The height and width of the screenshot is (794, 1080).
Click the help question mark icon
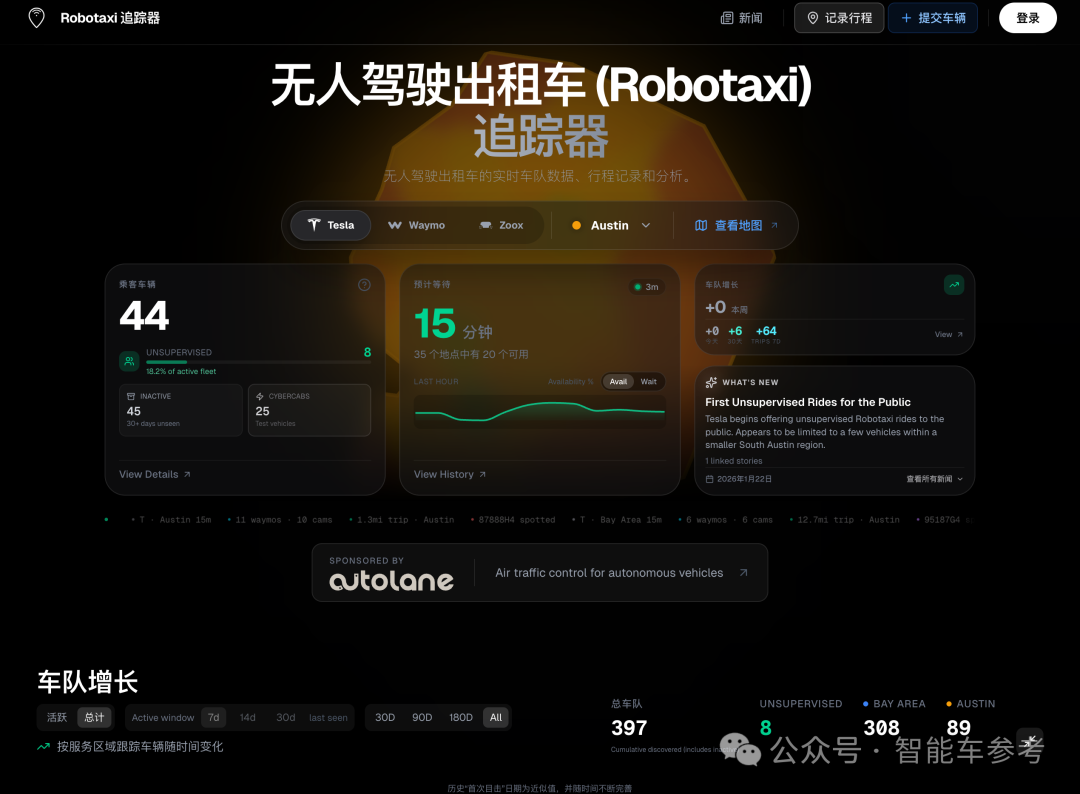pos(364,285)
